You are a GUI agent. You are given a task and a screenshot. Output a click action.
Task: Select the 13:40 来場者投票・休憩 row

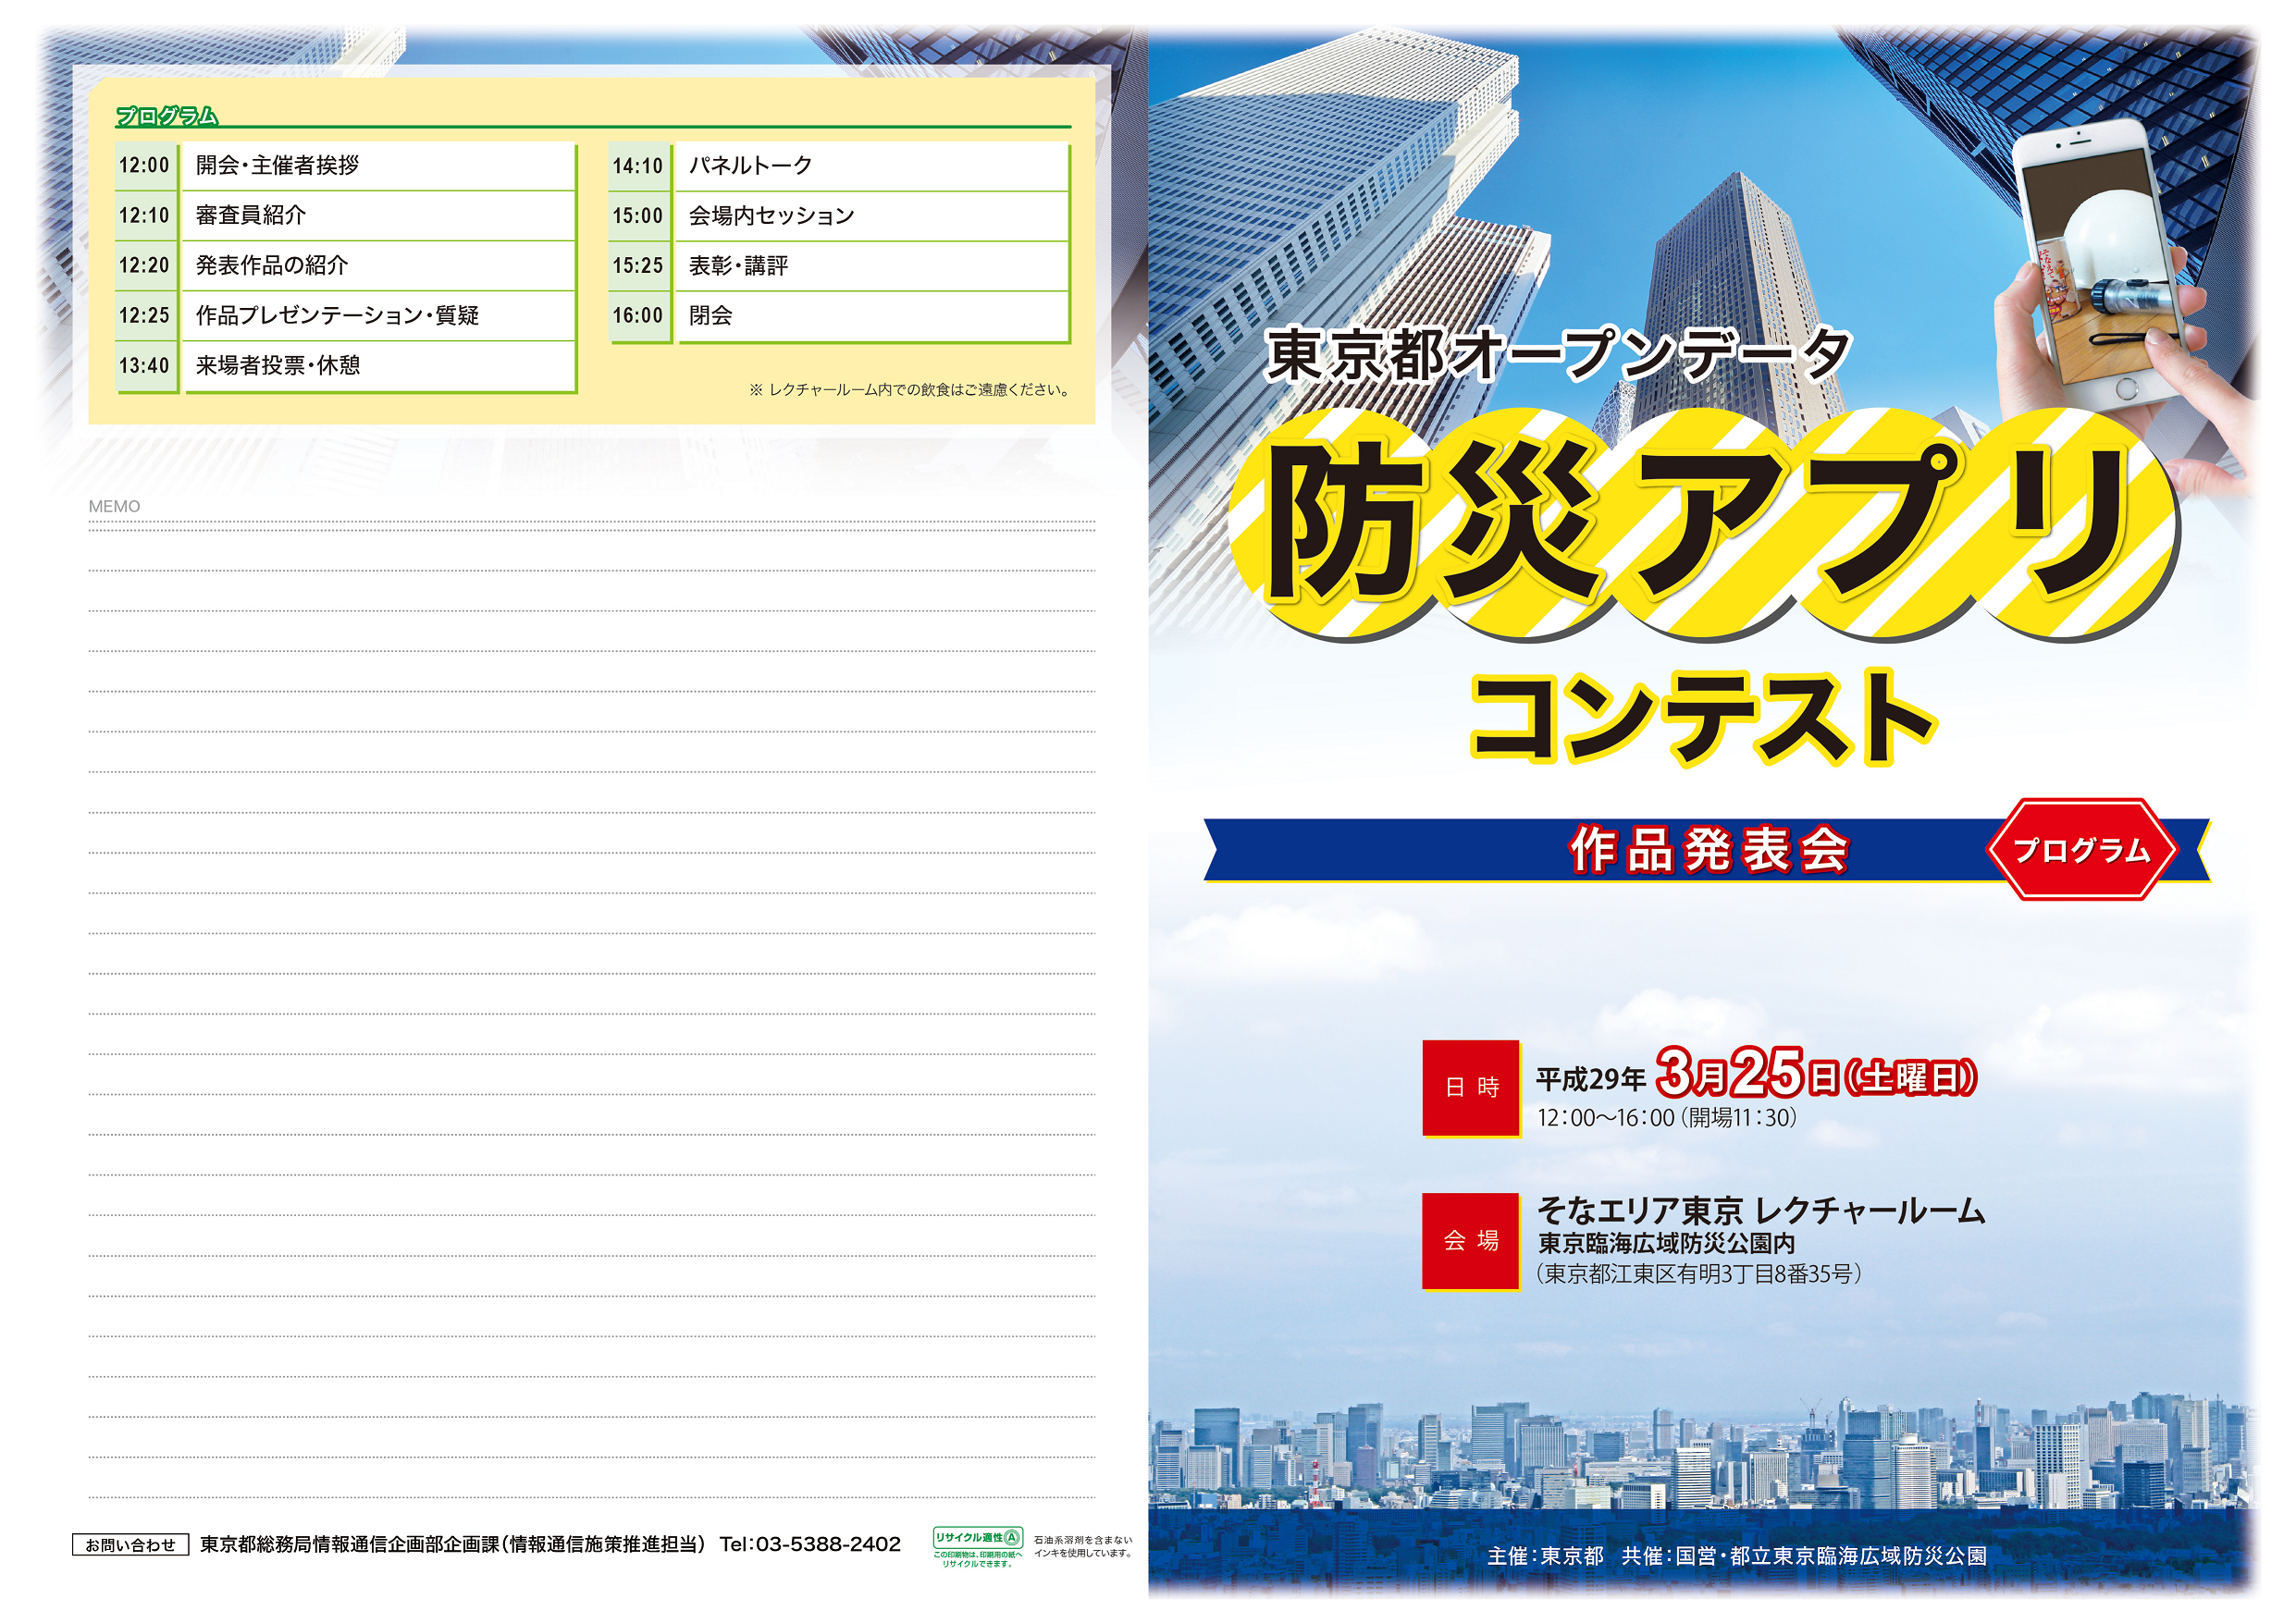pos(345,365)
